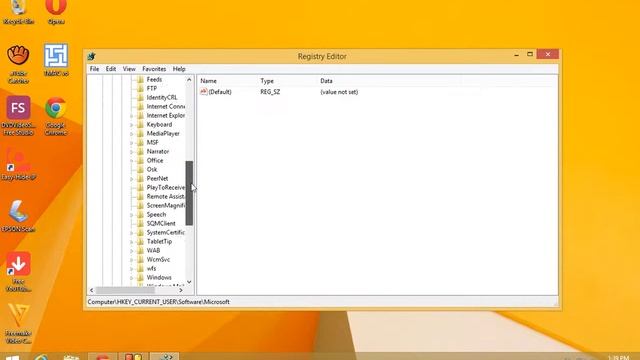This screenshot has height=360, width=640.
Task: Select the Speech folder icon
Action: click(x=140, y=214)
